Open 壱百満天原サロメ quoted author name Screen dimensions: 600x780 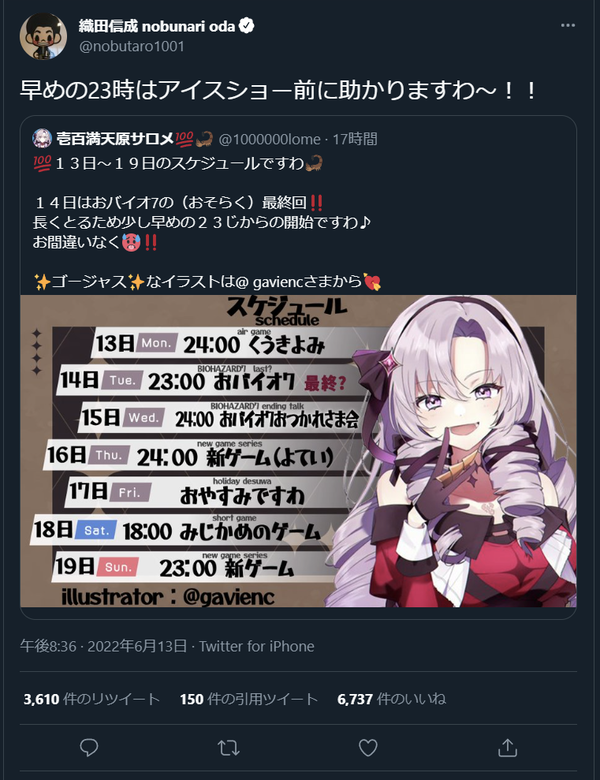coord(115,139)
